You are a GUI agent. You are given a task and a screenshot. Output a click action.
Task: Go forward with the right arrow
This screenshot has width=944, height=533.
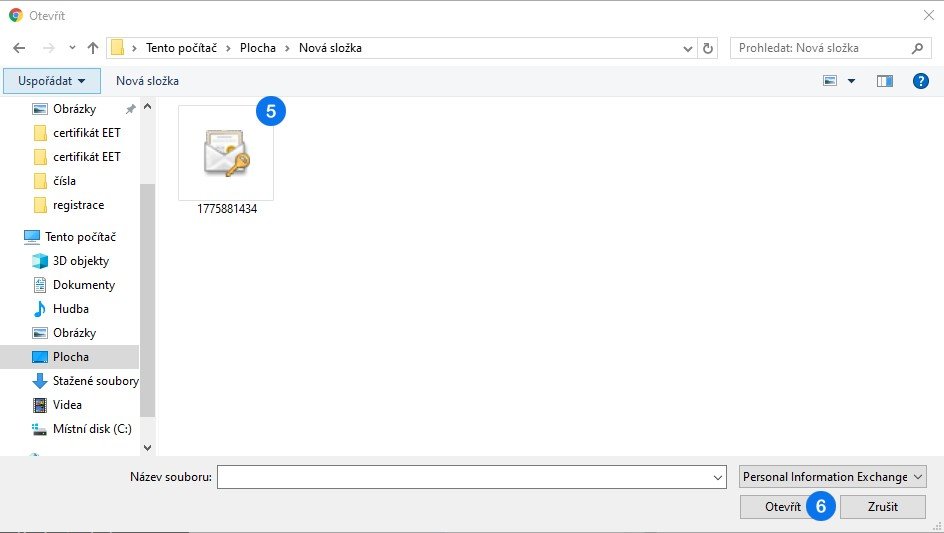tap(49, 48)
